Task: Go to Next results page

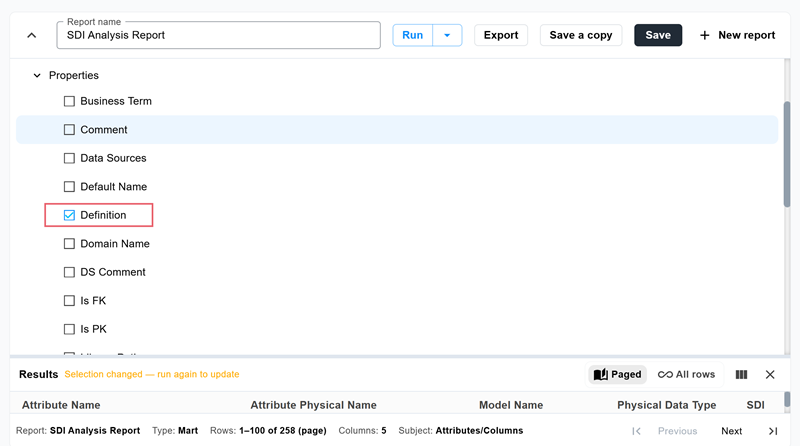Action: 731,431
